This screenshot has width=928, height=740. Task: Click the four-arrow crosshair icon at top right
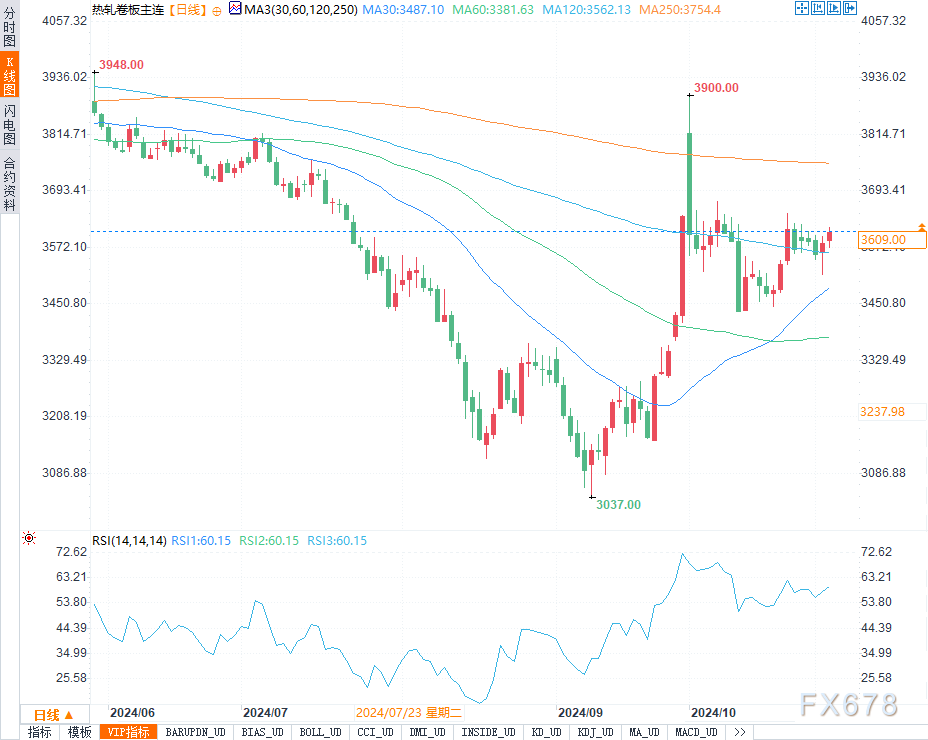tap(803, 9)
